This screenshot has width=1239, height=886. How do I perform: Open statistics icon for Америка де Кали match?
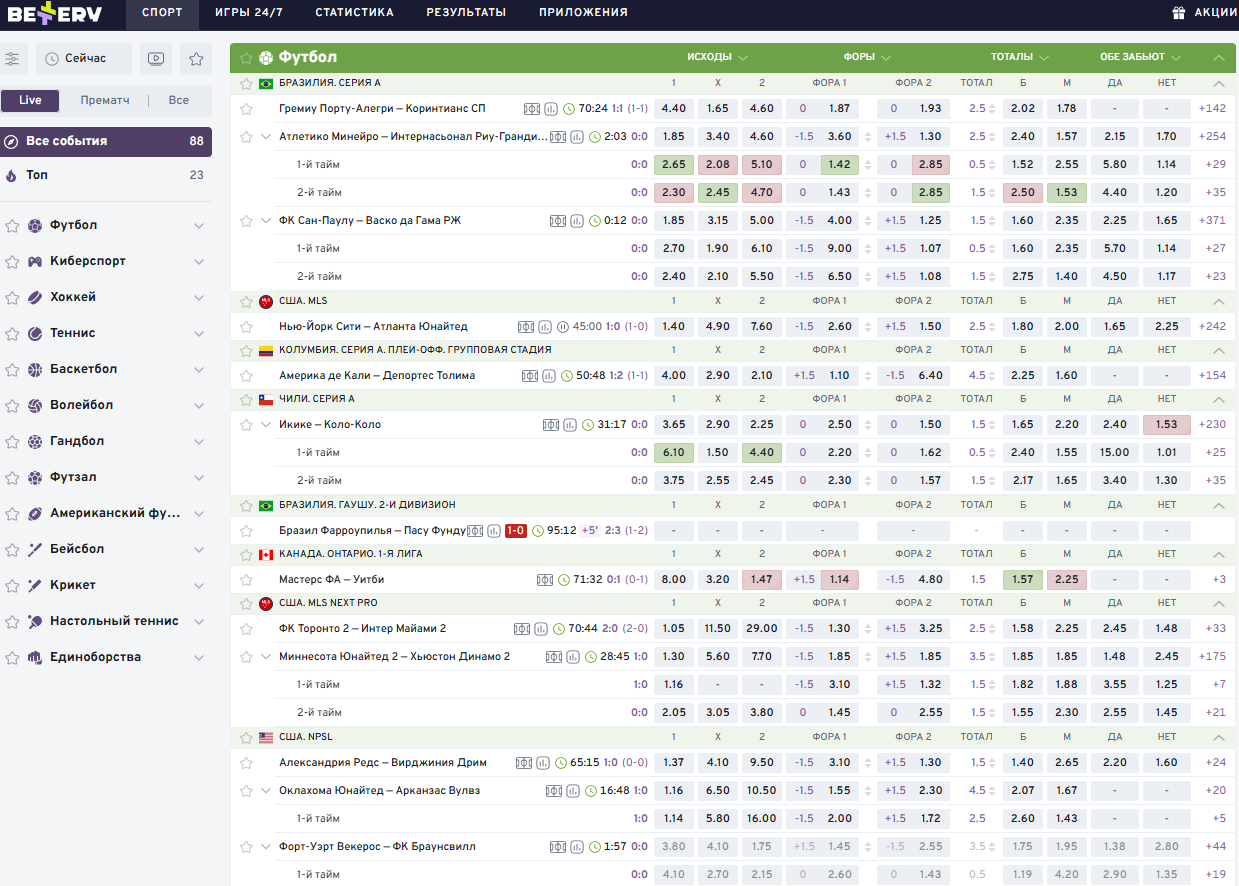[x=547, y=375]
